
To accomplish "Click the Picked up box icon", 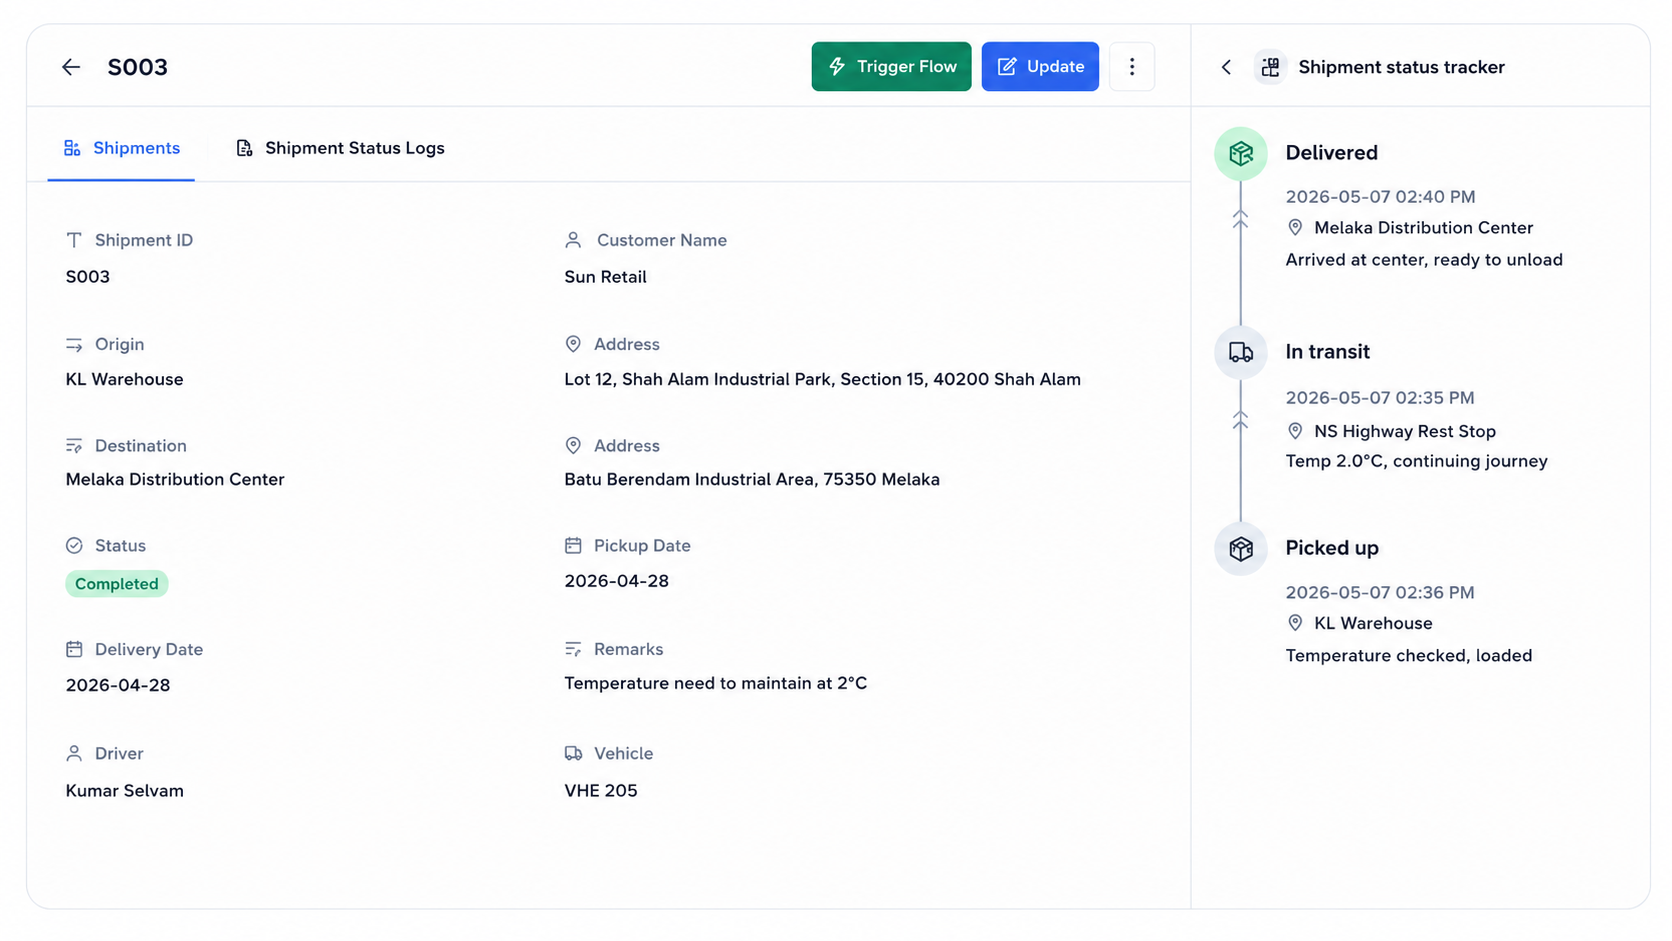I will [1241, 549].
